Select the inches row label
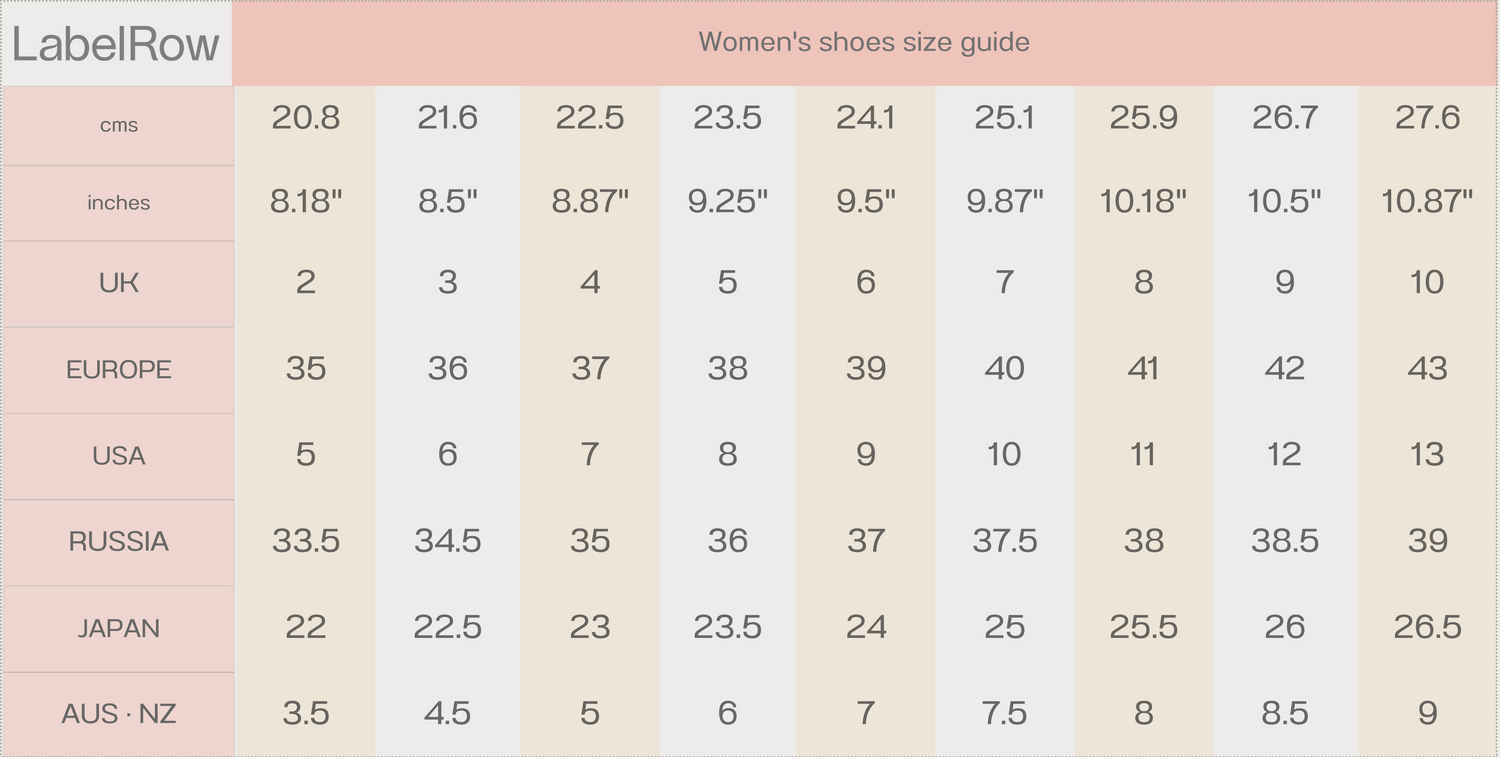This screenshot has height=757, width=1500. (x=118, y=203)
